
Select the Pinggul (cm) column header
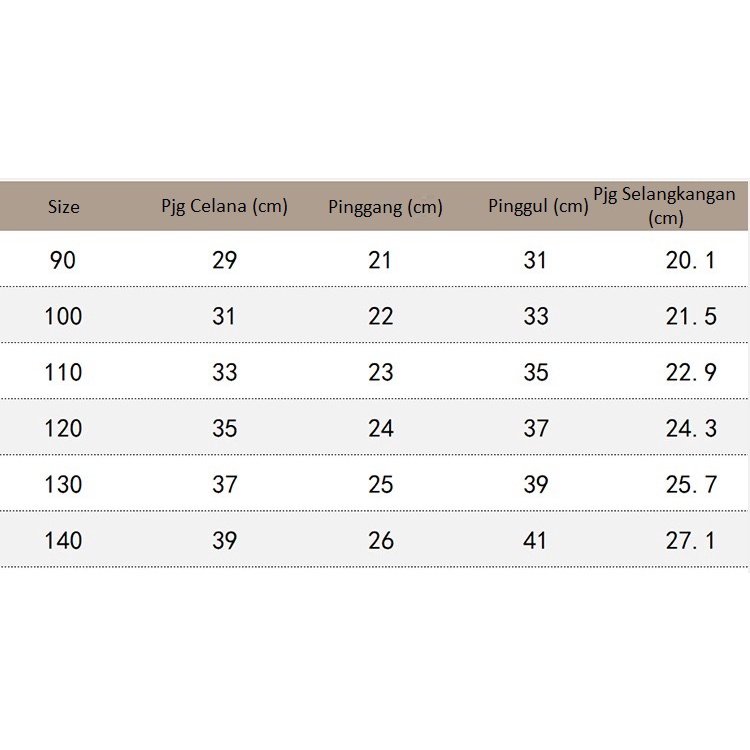(x=538, y=207)
